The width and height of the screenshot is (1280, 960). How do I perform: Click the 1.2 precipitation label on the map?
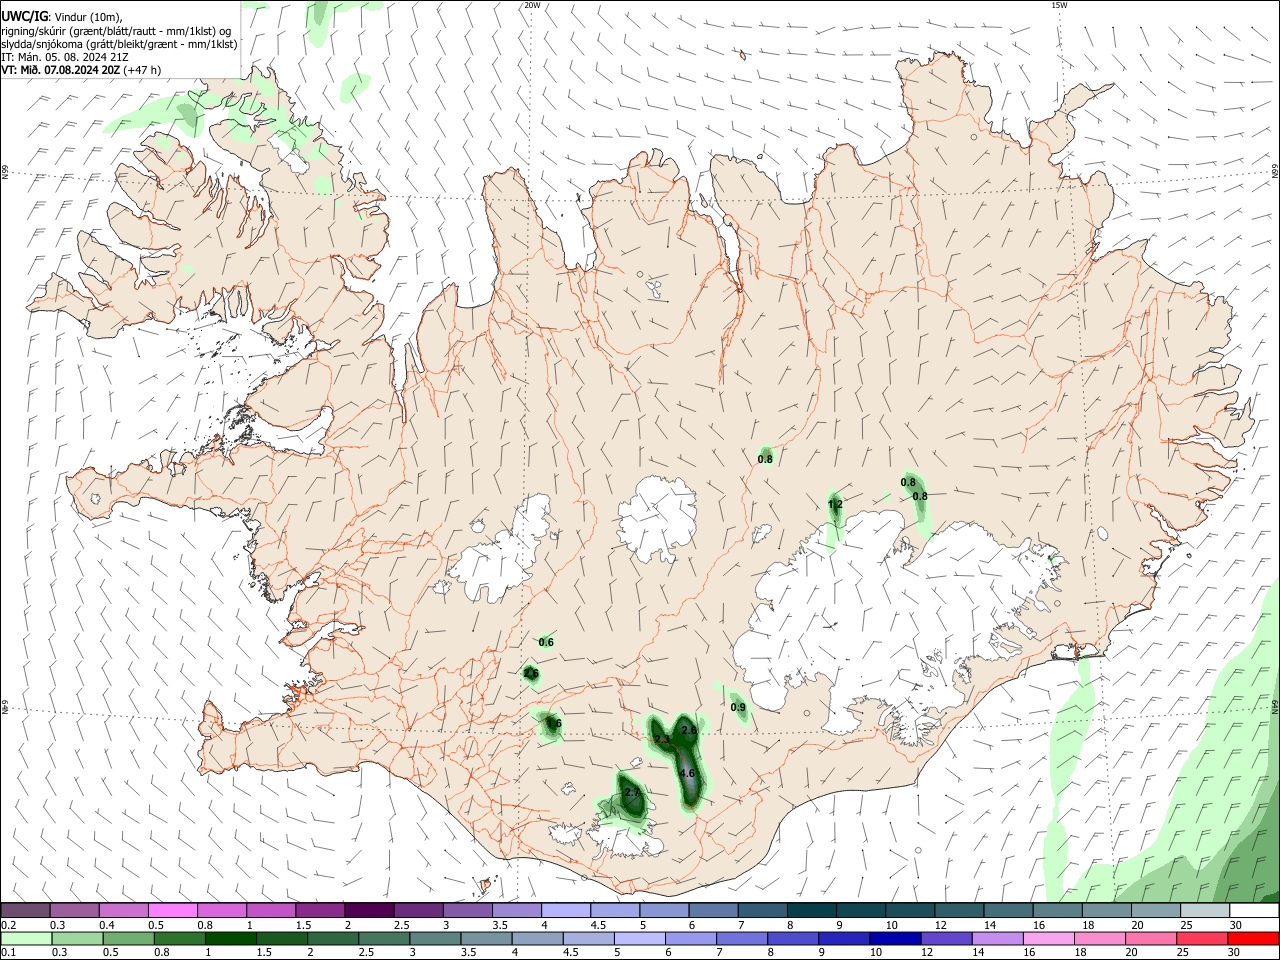tap(835, 505)
